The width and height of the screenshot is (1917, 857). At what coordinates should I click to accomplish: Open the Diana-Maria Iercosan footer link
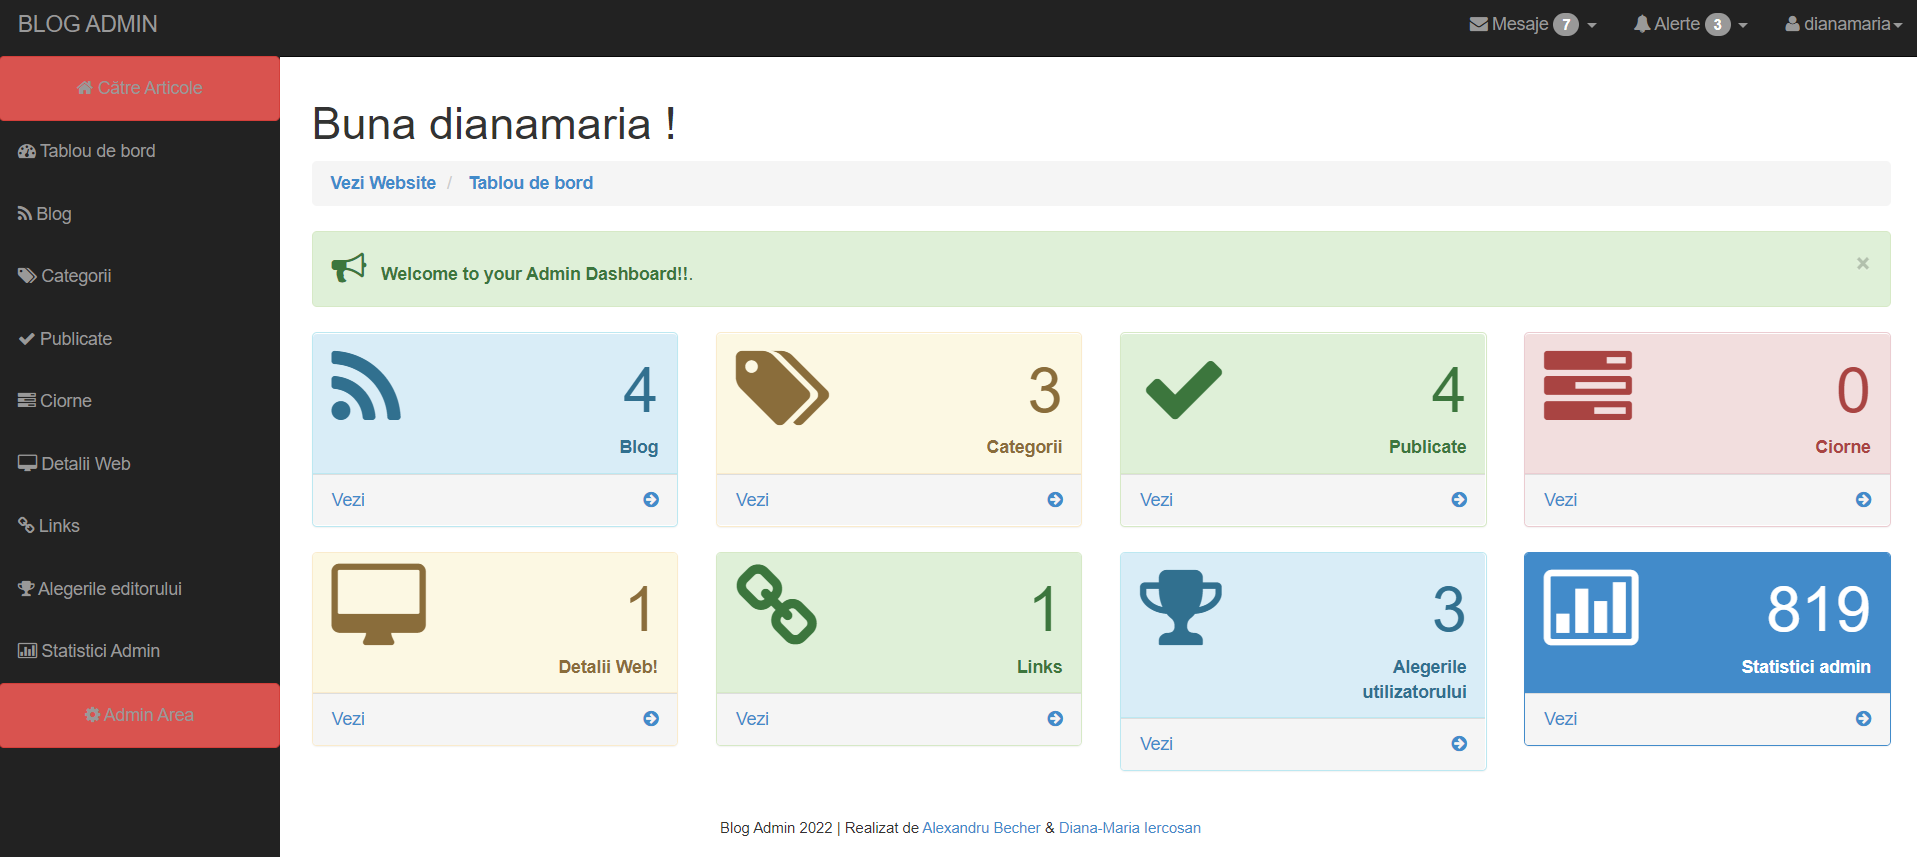(x=1129, y=828)
